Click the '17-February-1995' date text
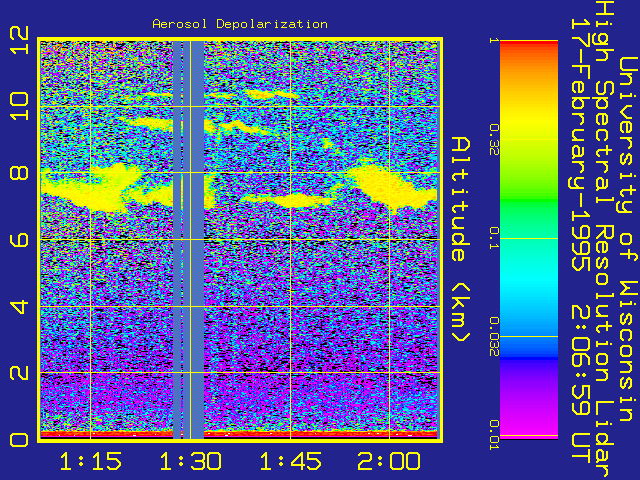Viewport: 640px width, 480px height. coord(580,145)
